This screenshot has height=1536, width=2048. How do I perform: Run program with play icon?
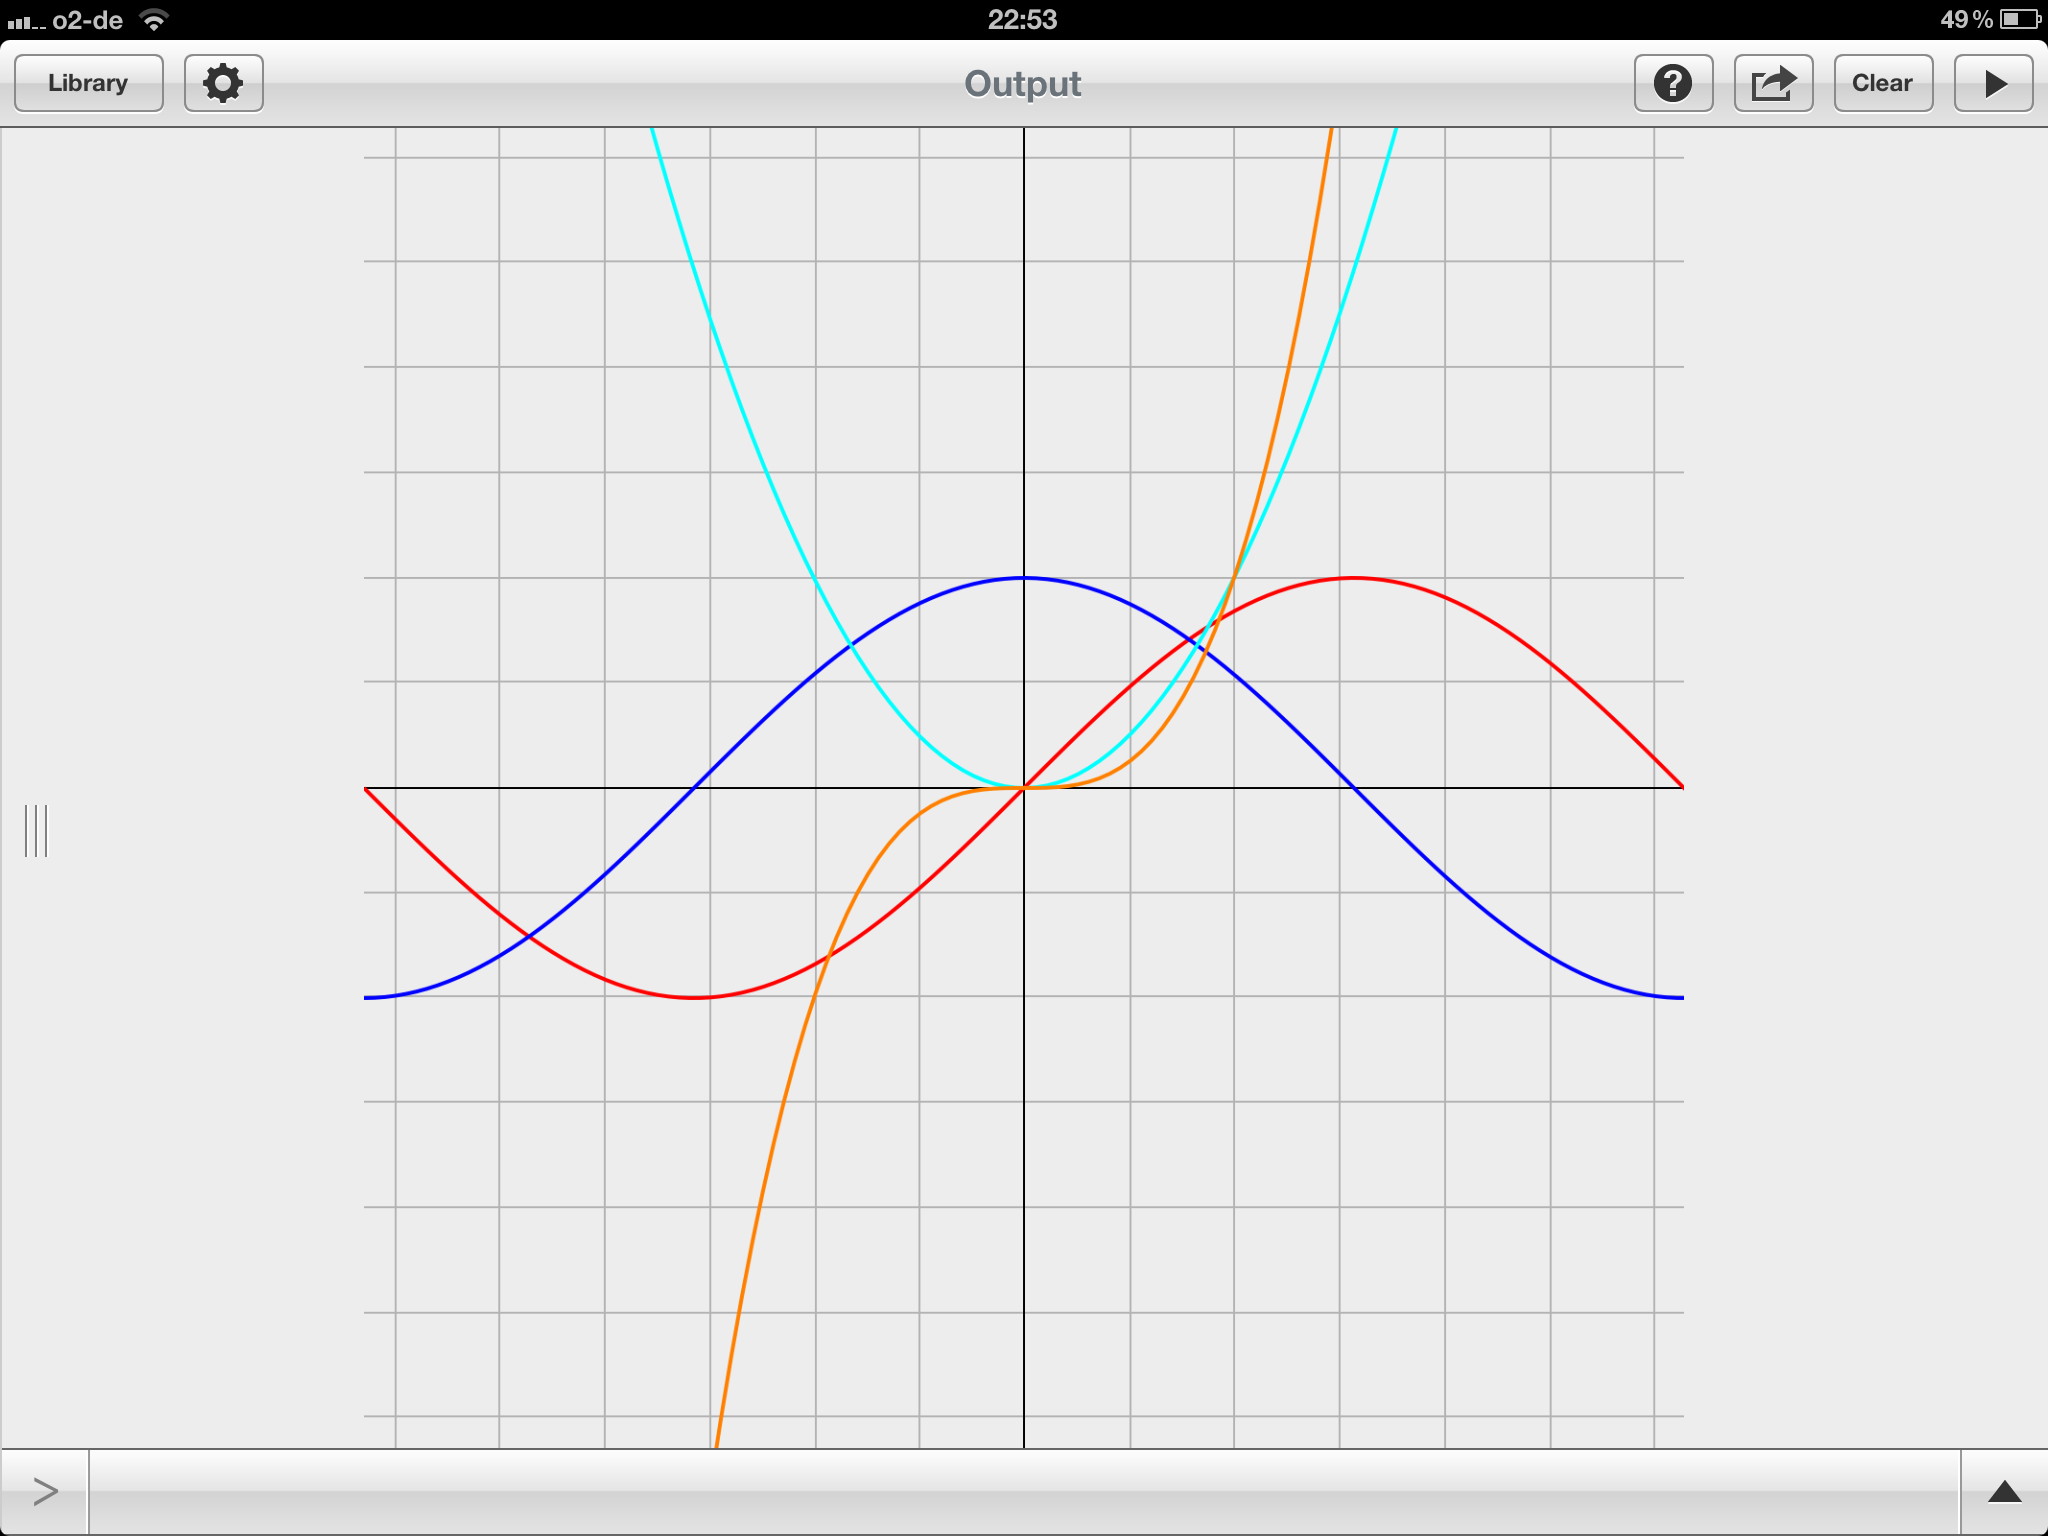1993,83
